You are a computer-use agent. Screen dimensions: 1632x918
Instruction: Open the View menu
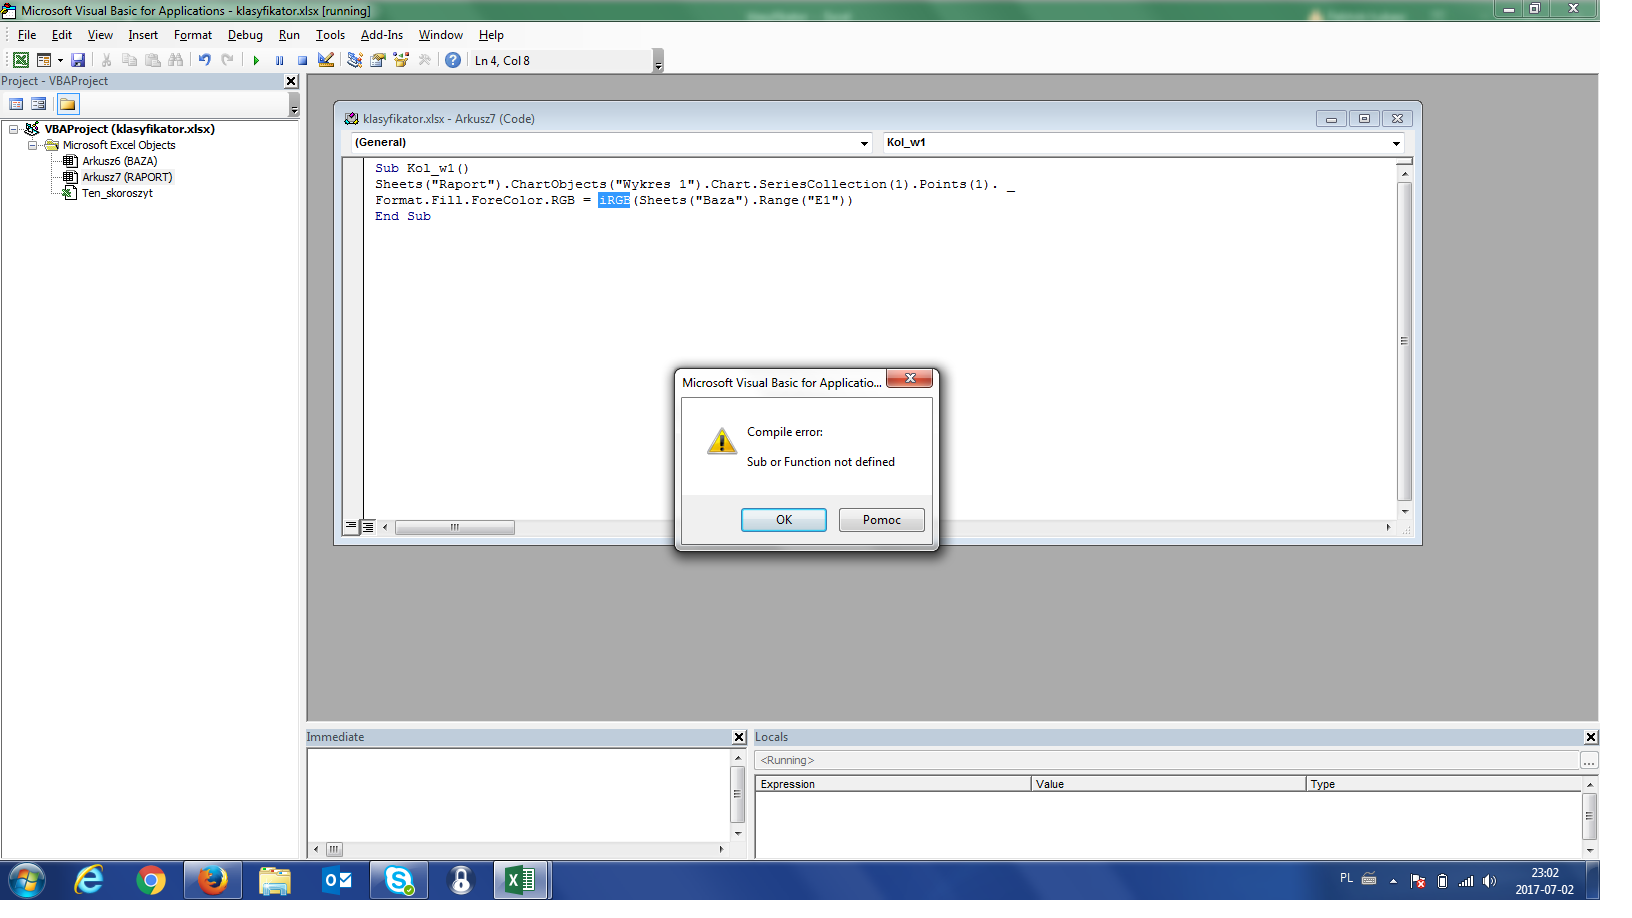tap(100, 35)
